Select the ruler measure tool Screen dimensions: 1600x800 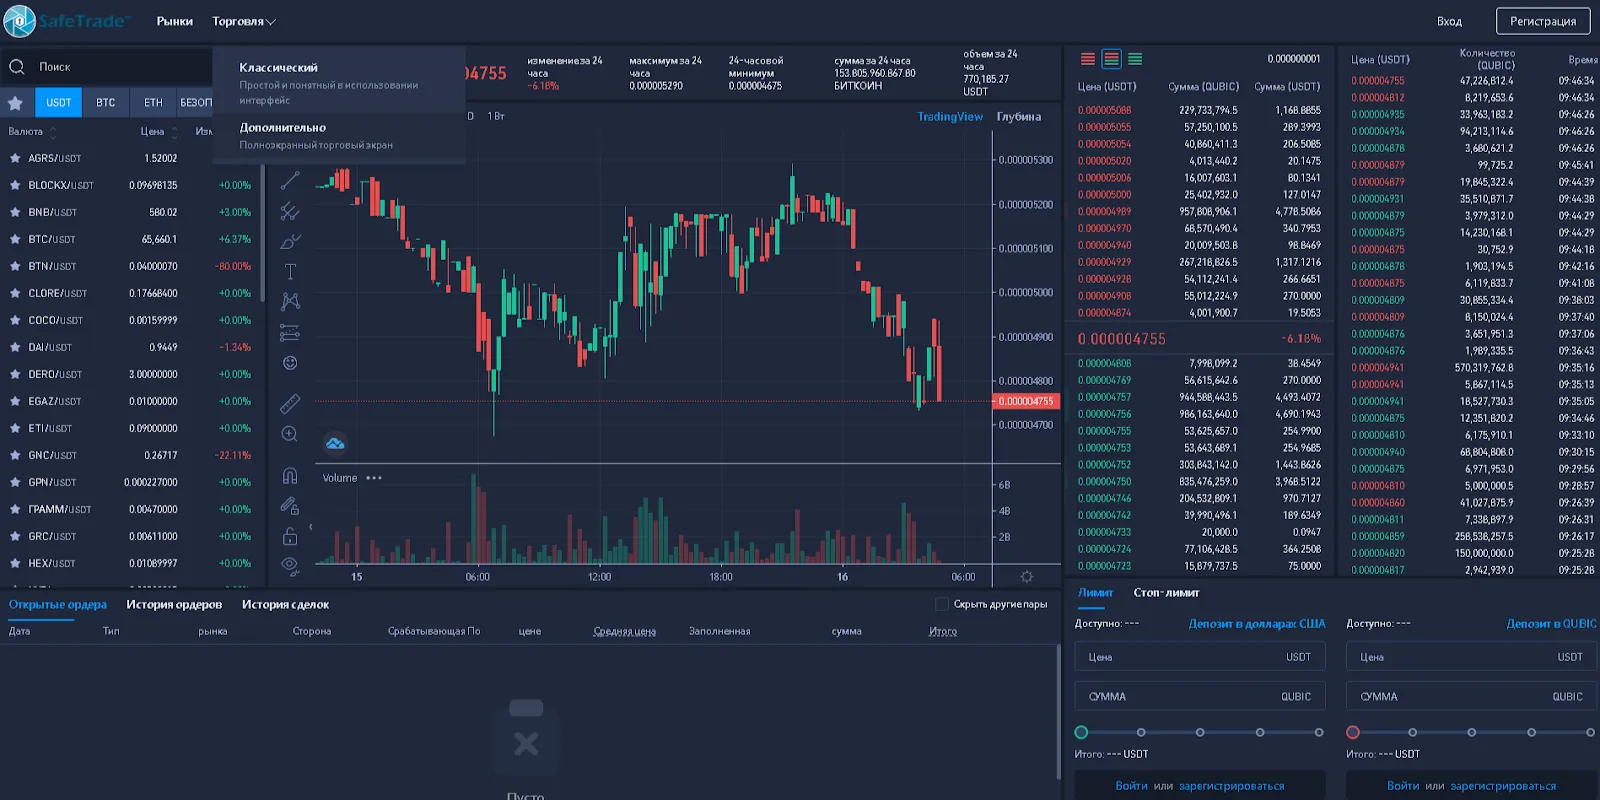[x=290, y=404]
